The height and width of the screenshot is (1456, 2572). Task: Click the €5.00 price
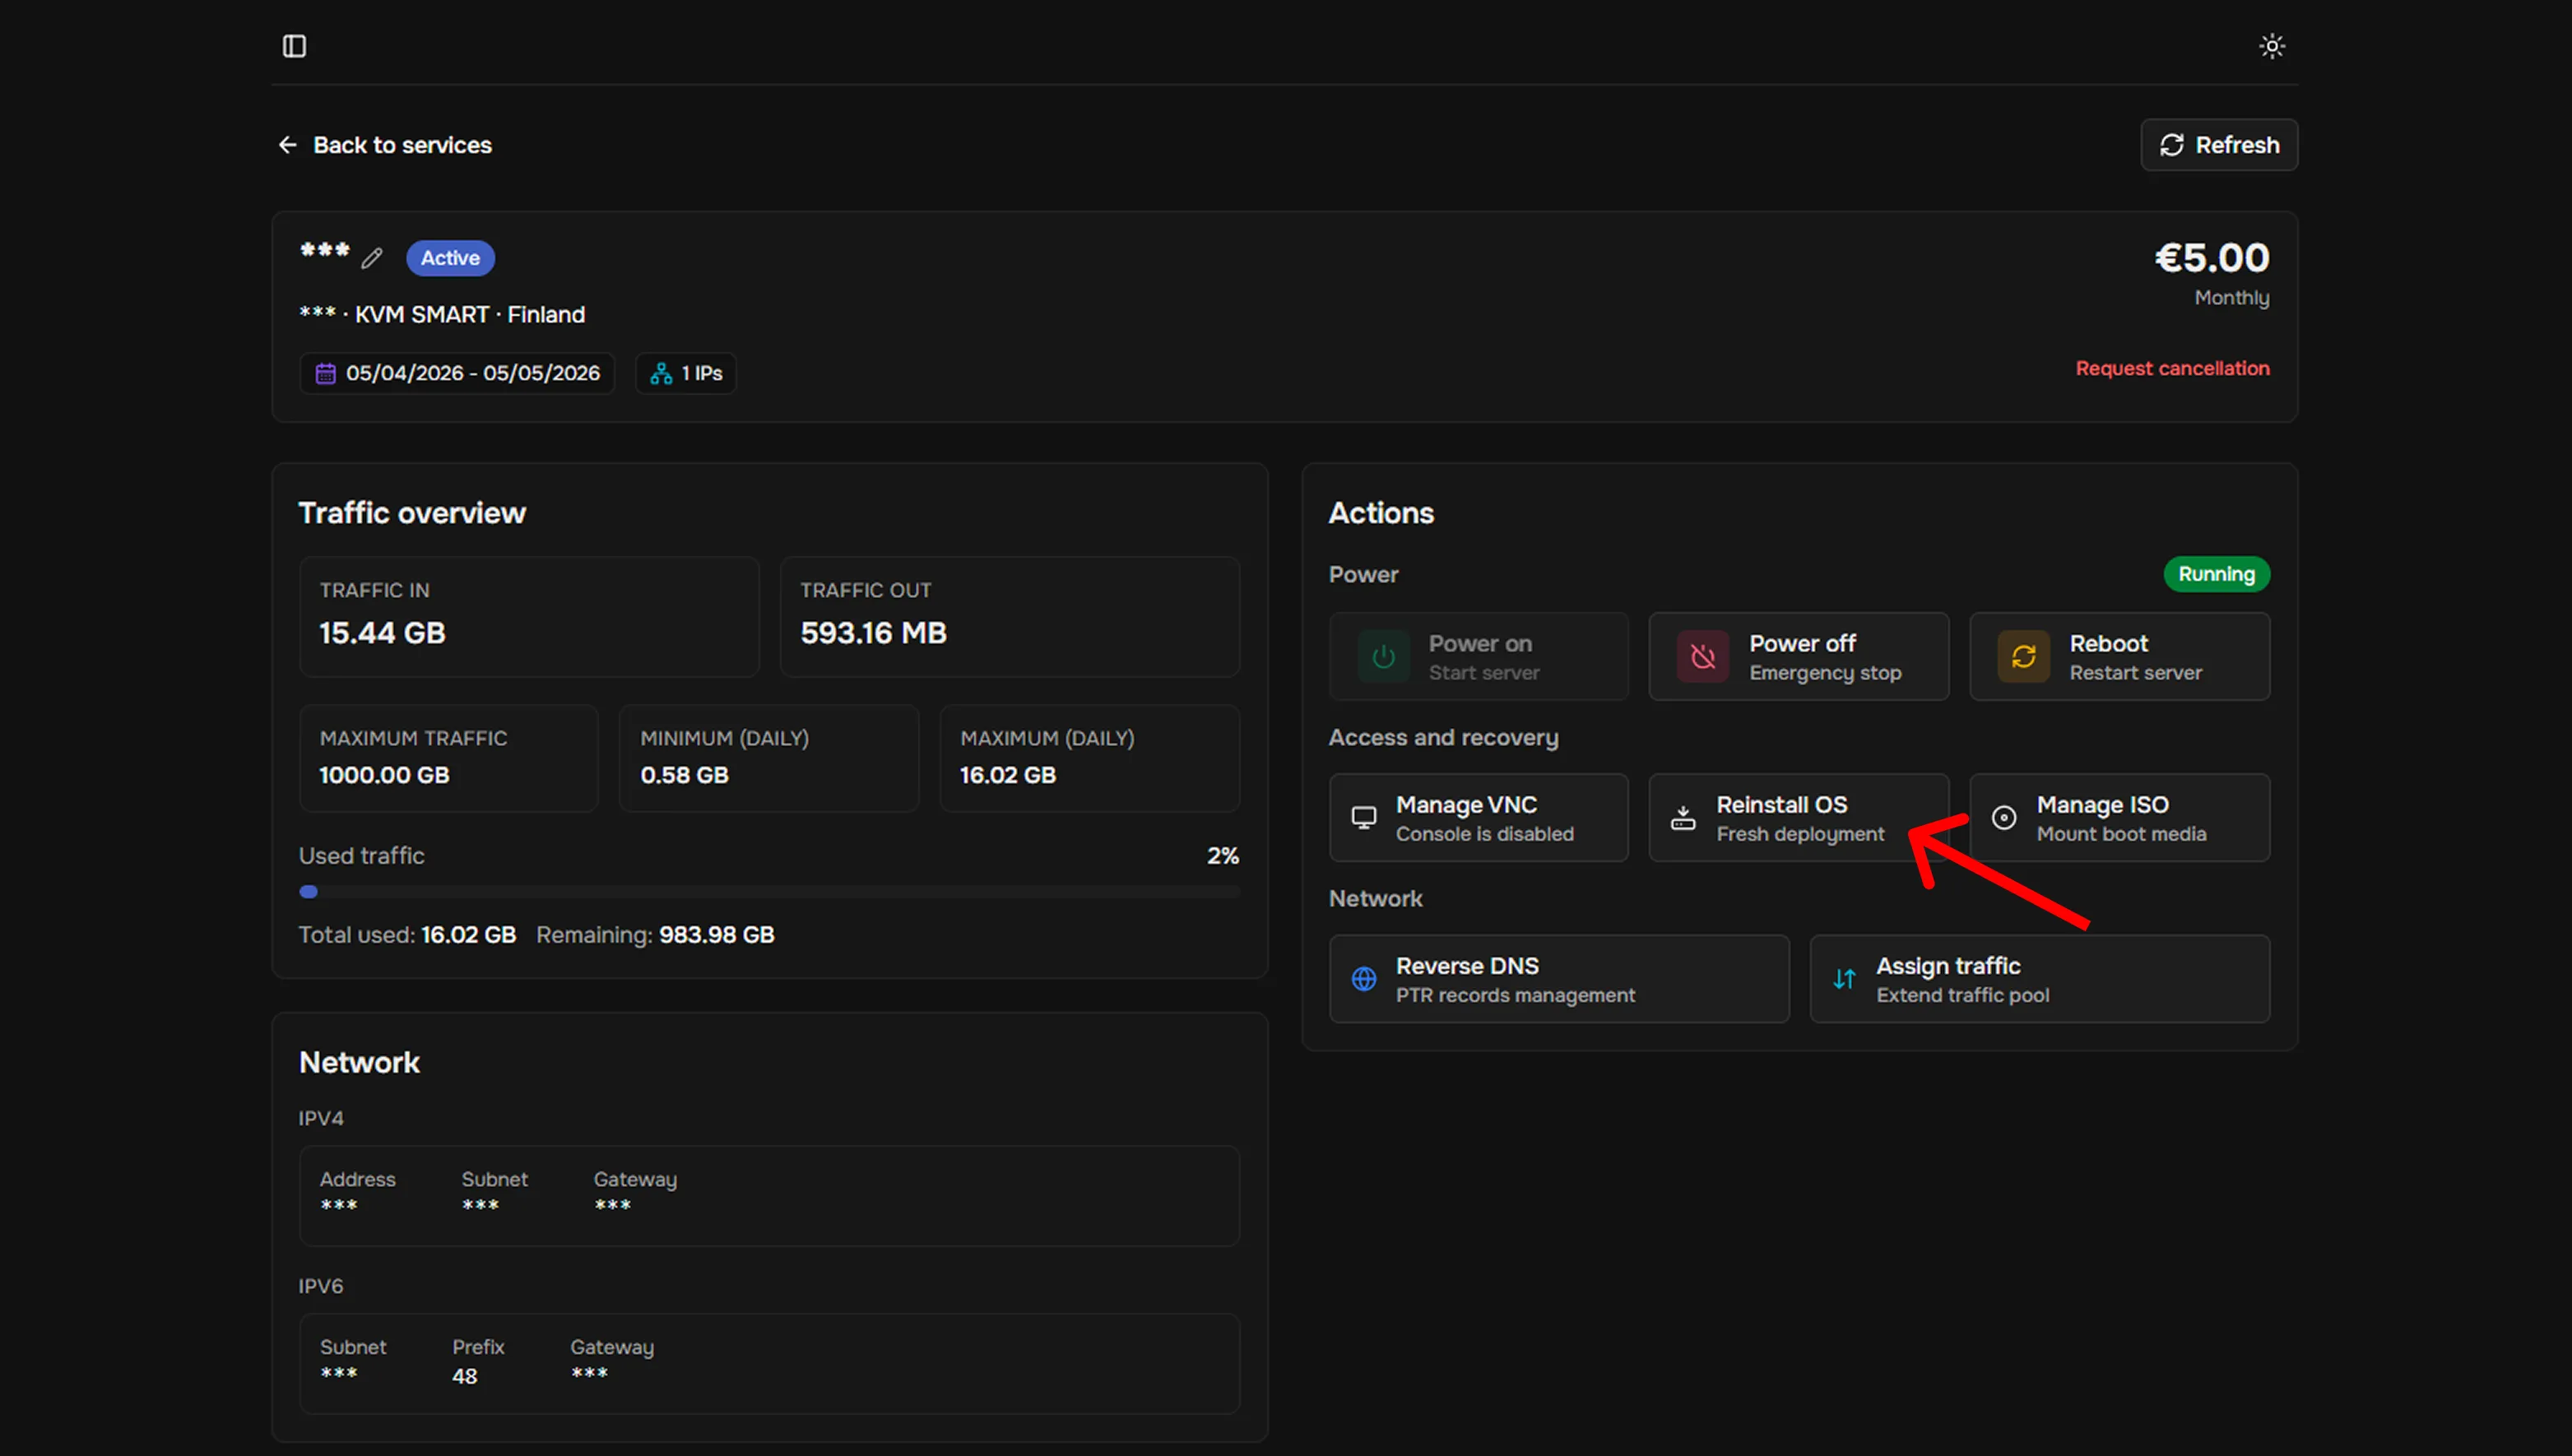tap(2211, 258)
